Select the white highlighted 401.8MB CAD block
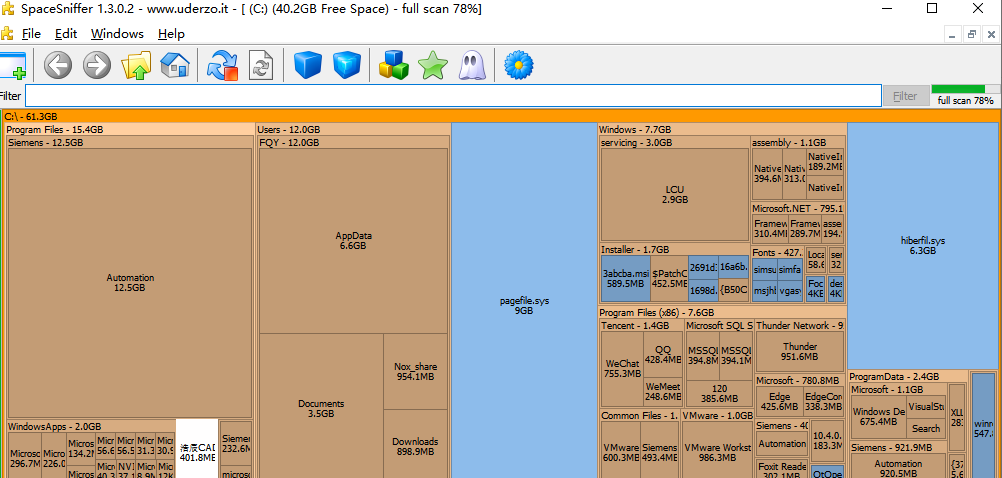 (197, 449)
